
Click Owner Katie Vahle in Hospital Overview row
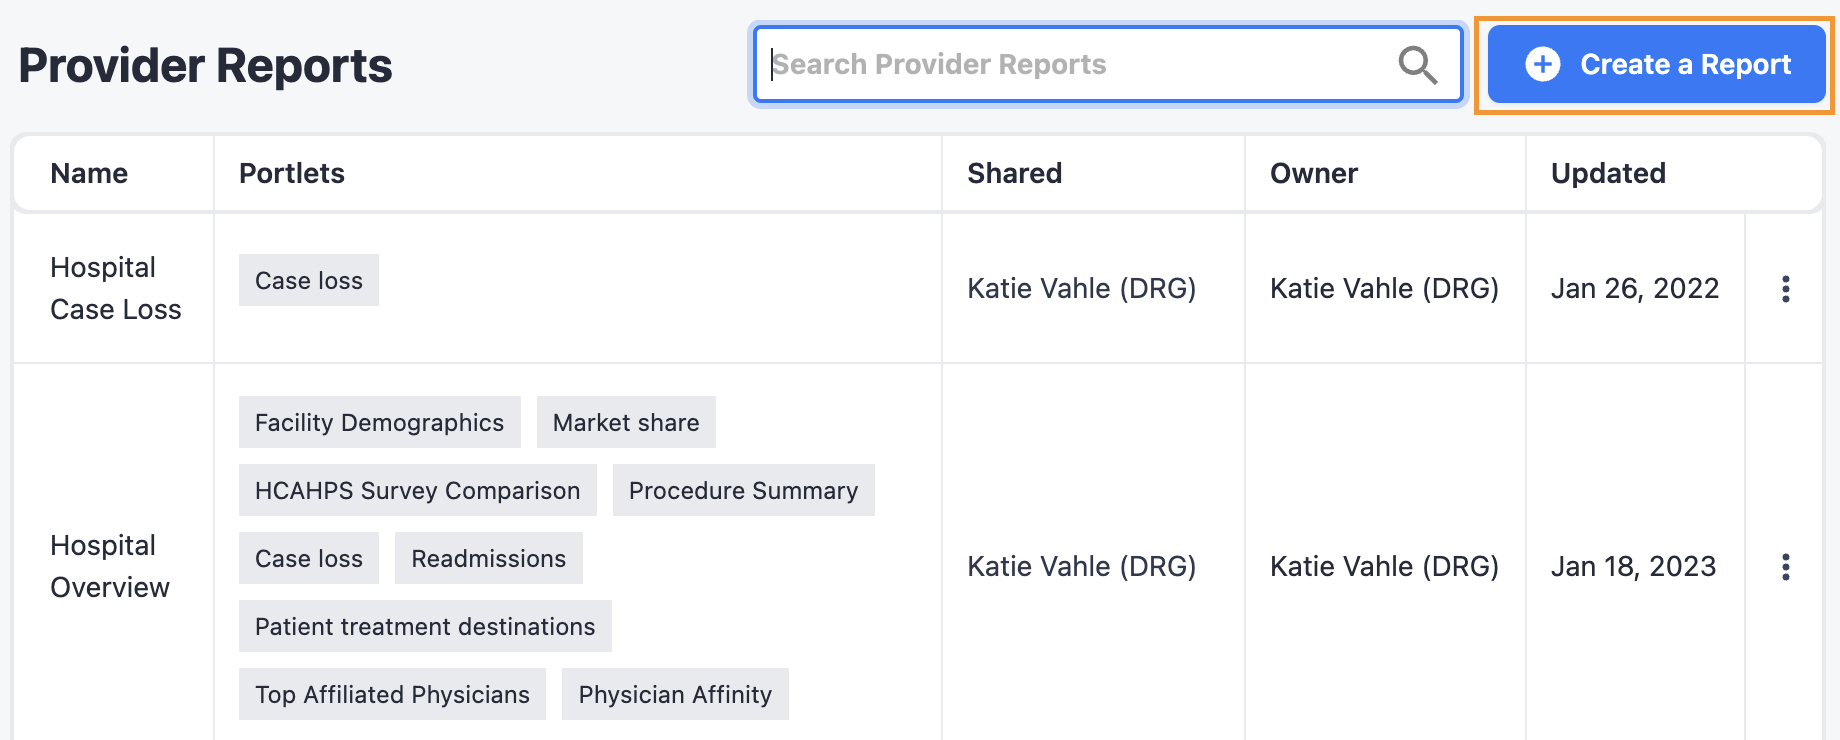click(x=1385, y=566)
